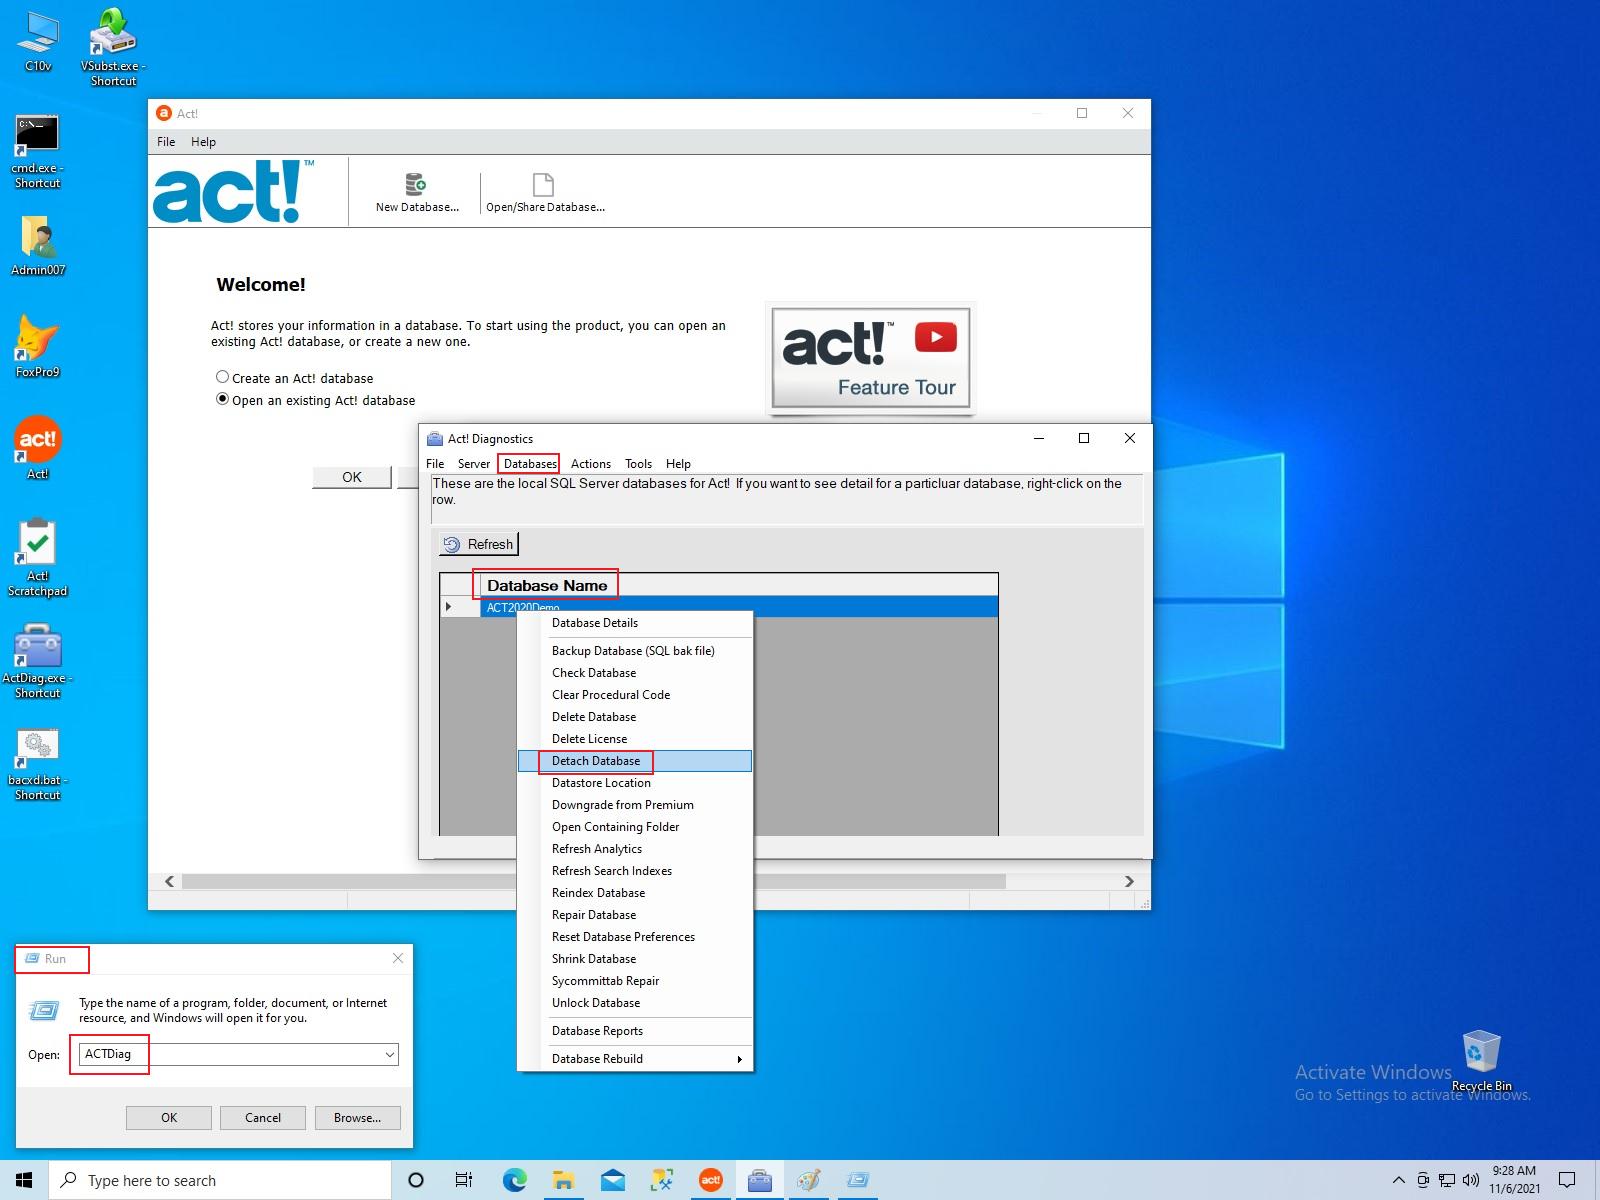This screenshot has height=1200, width=1600.
Task: Choose Downgrade from Premium
Action: pos(634,805)
